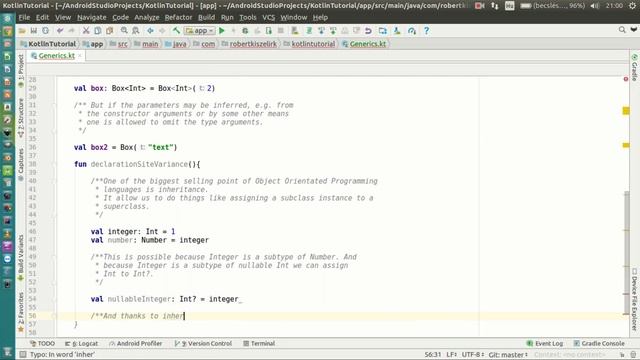Click the Help question mark icon
The height and width of the screenshot is (360, 640).
pos(426,31)
